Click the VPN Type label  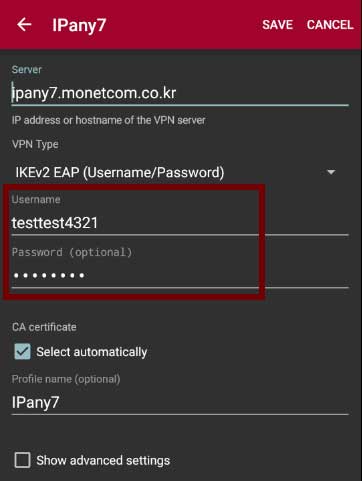pos(35,144)
